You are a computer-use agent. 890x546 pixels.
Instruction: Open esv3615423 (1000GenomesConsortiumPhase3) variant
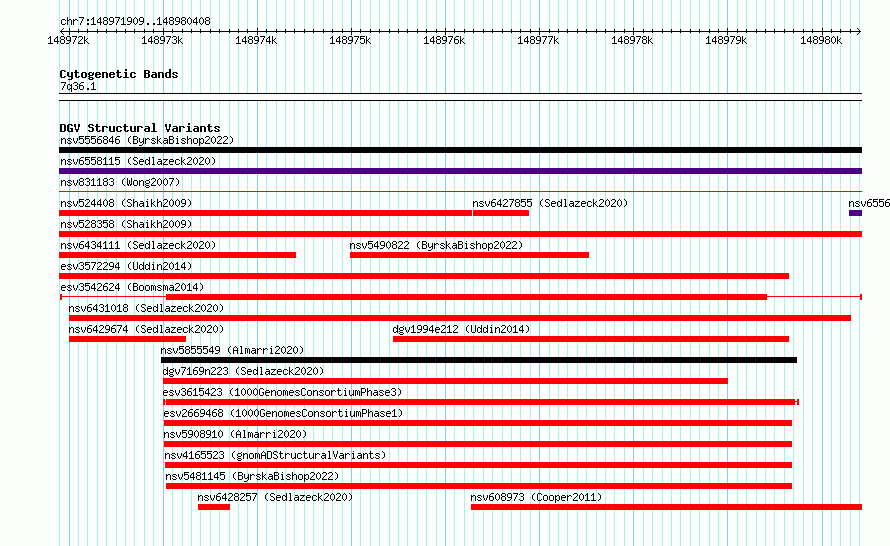click(282, 392)
